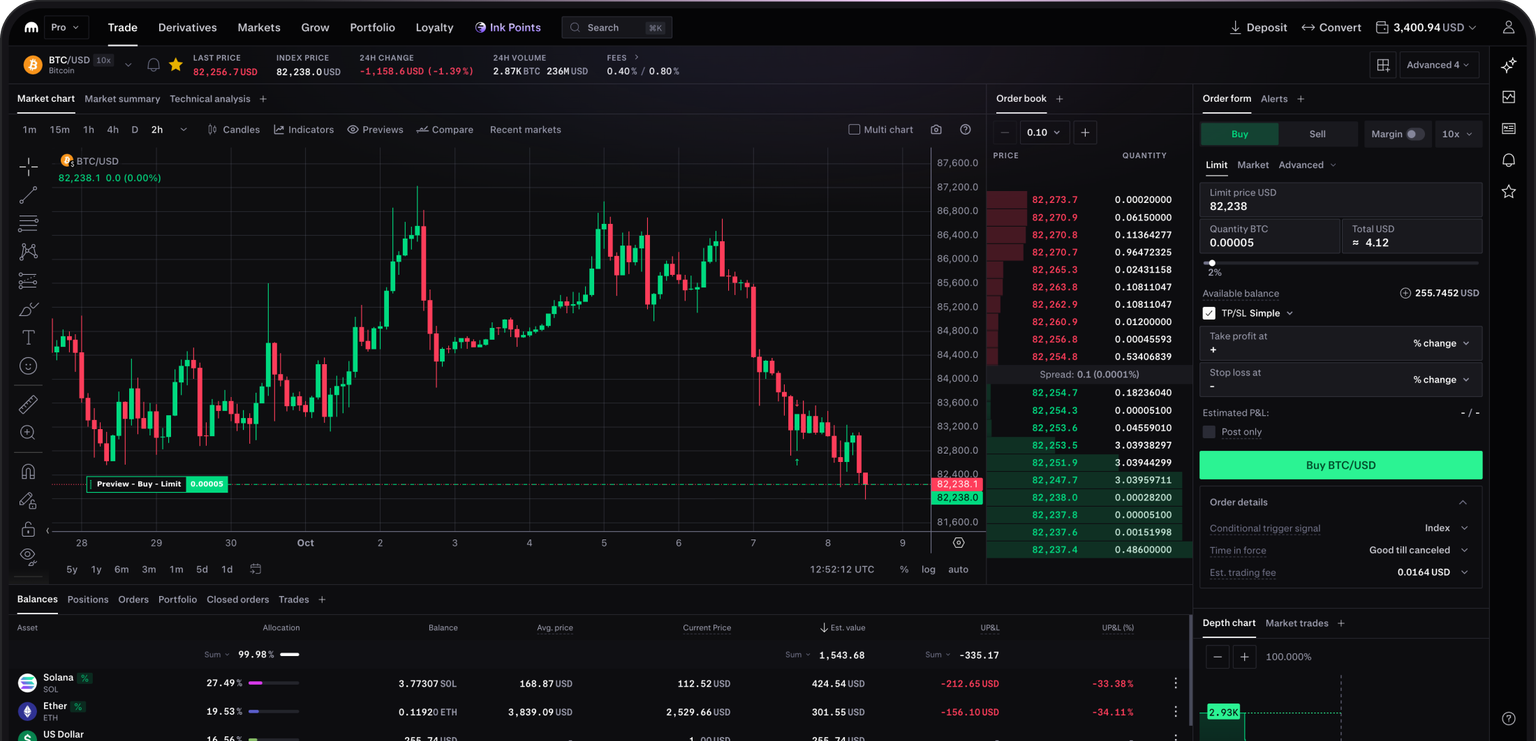Switch to the Positions tab
The image size is (1536, 741).
[88, 600]
